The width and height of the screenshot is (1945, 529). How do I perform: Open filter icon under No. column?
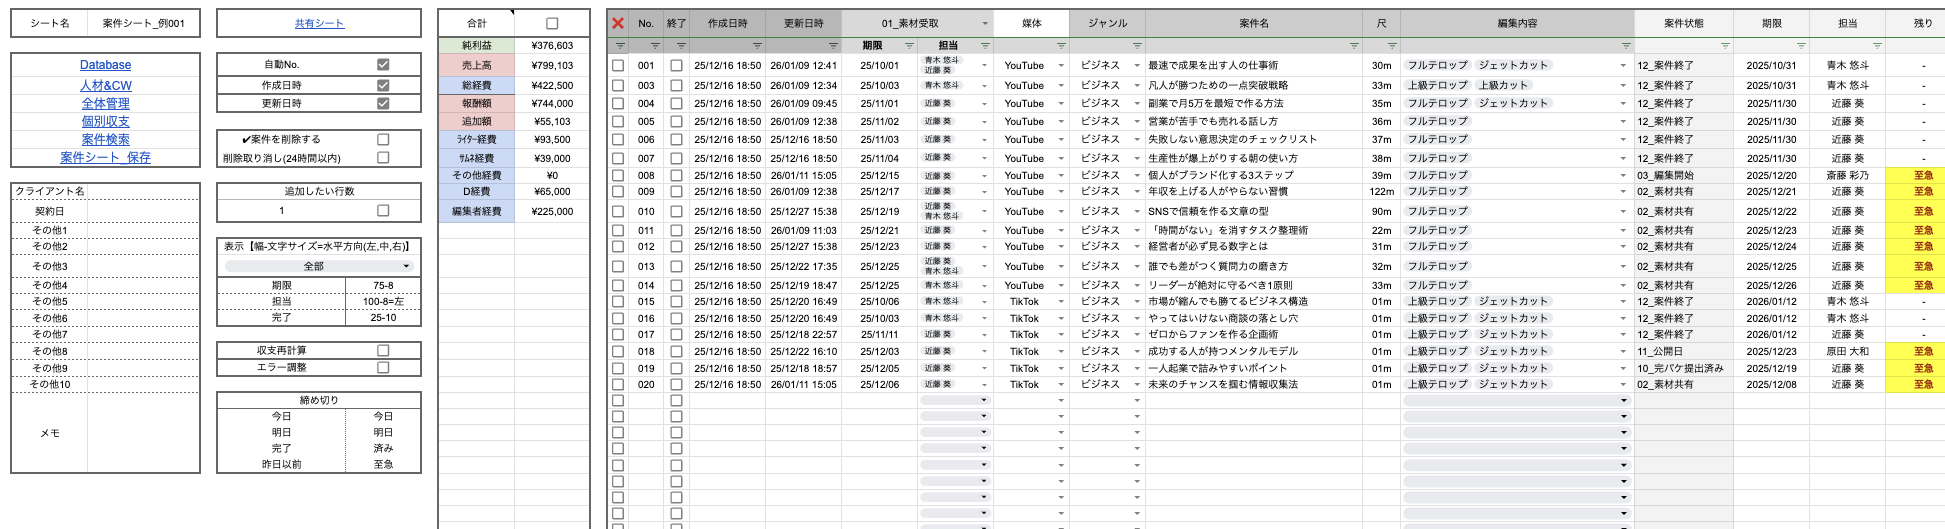655,46
